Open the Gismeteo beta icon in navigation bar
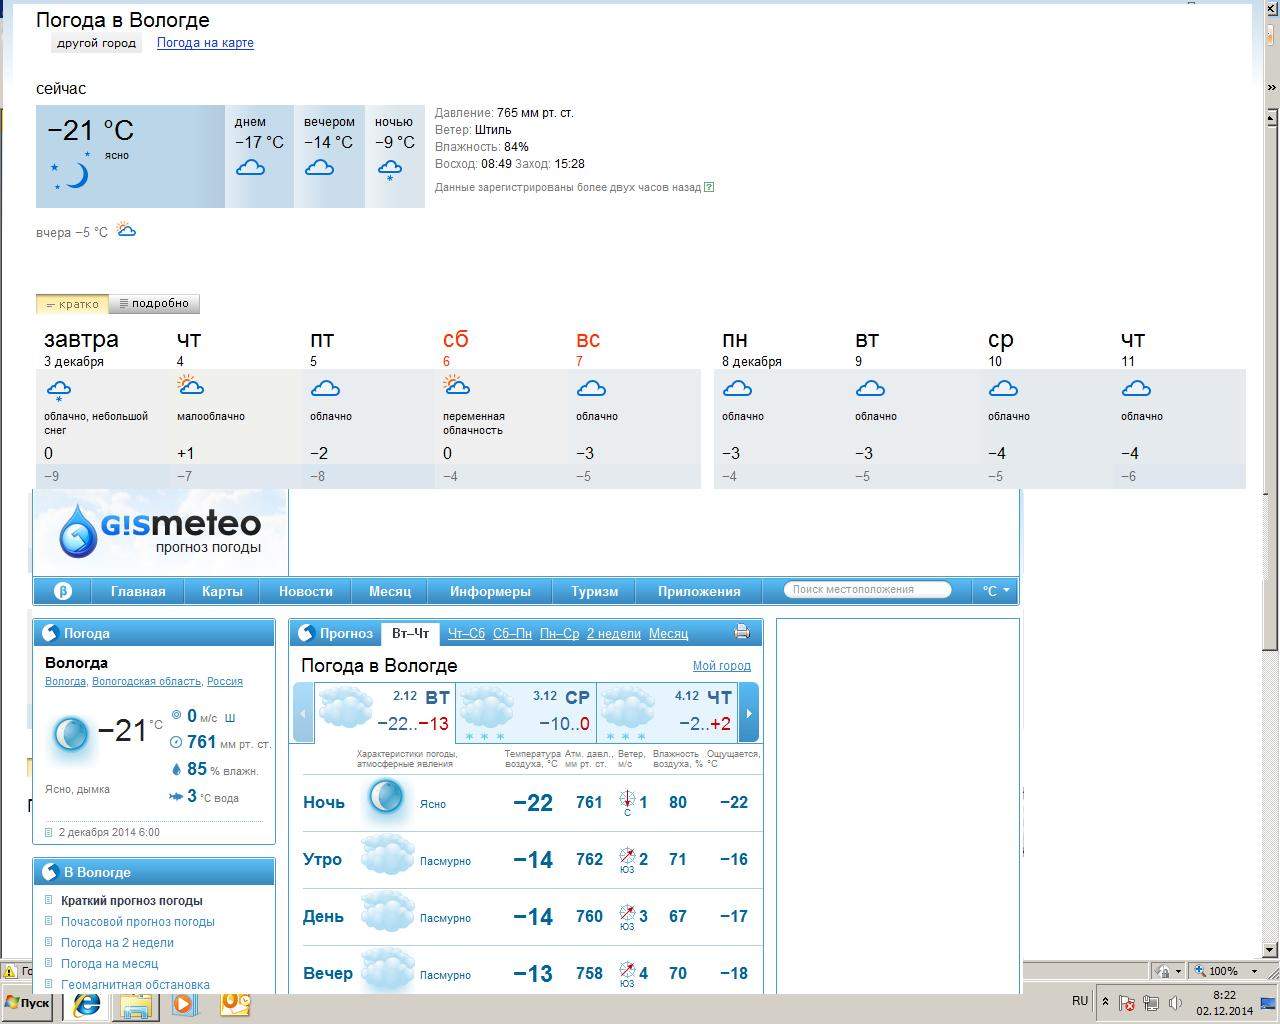The image size is (1280, 1024). [x=63, y=591]
